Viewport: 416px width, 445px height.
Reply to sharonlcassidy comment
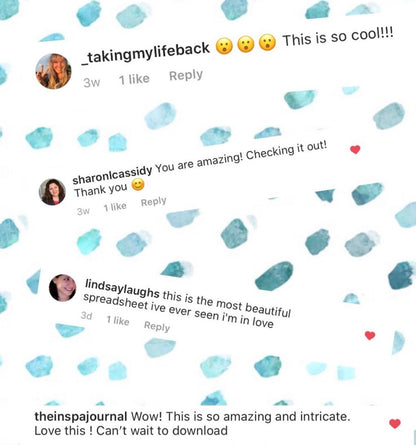click(x=153, y=202)
